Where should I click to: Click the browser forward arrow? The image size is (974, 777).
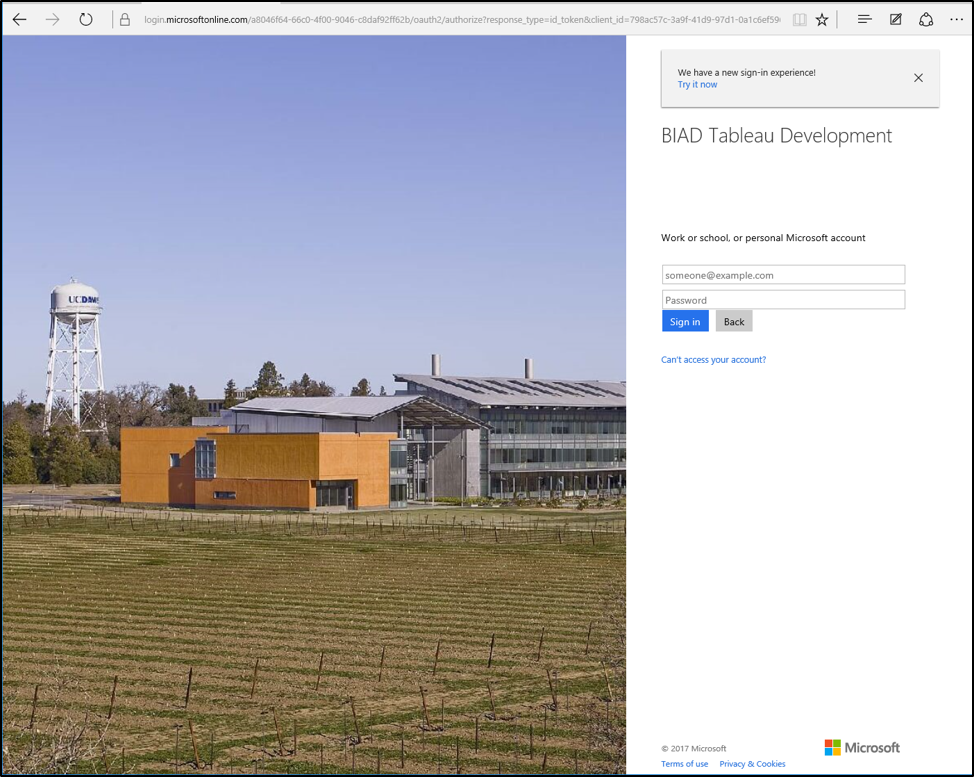click(x=53, y=19)
